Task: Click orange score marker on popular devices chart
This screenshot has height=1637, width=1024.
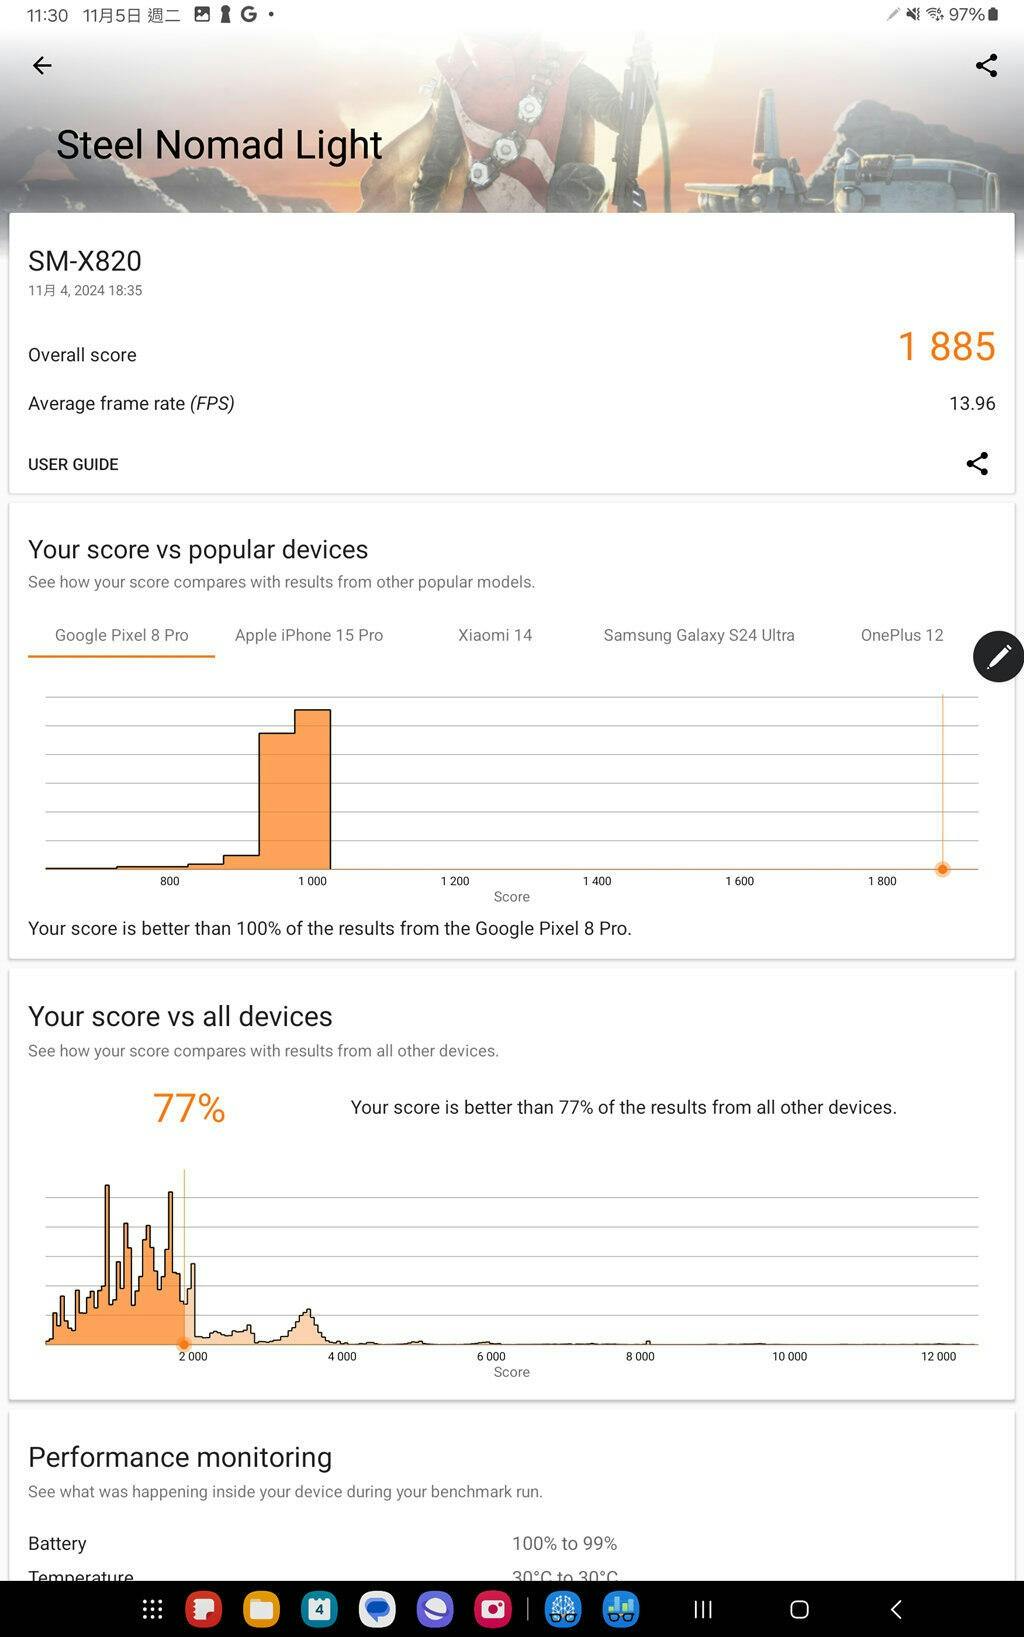Action: (942, 869)
